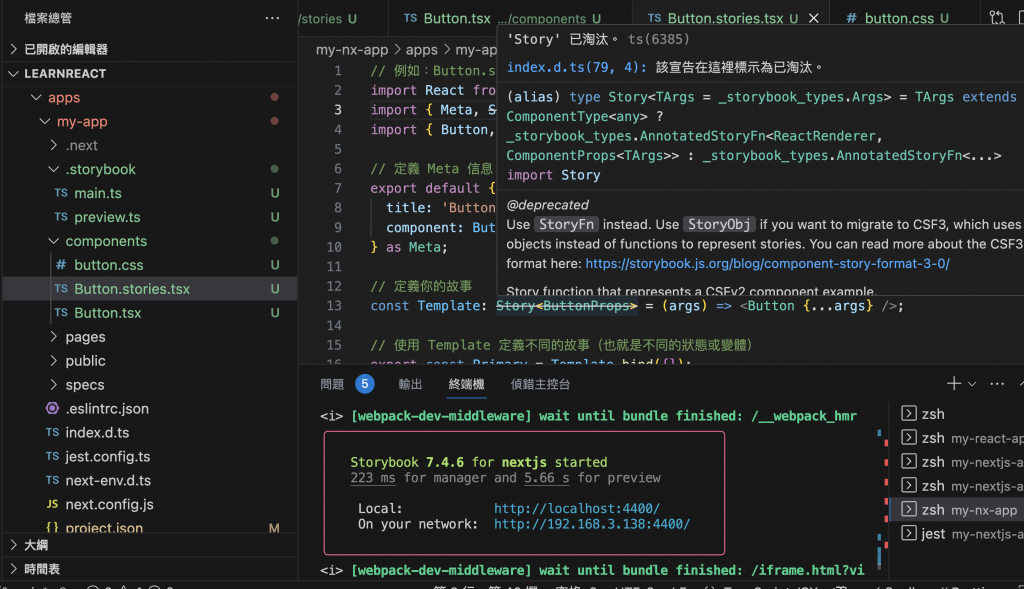
Task: Open explorer more actions ellipsis menu
Action: (x=272, y=18)
